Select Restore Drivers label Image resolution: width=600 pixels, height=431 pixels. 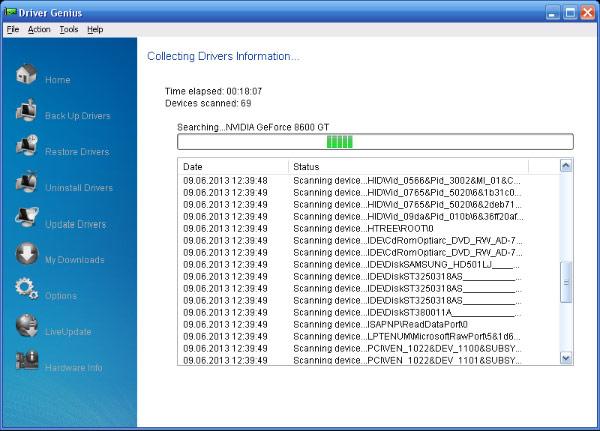[77, 152]
